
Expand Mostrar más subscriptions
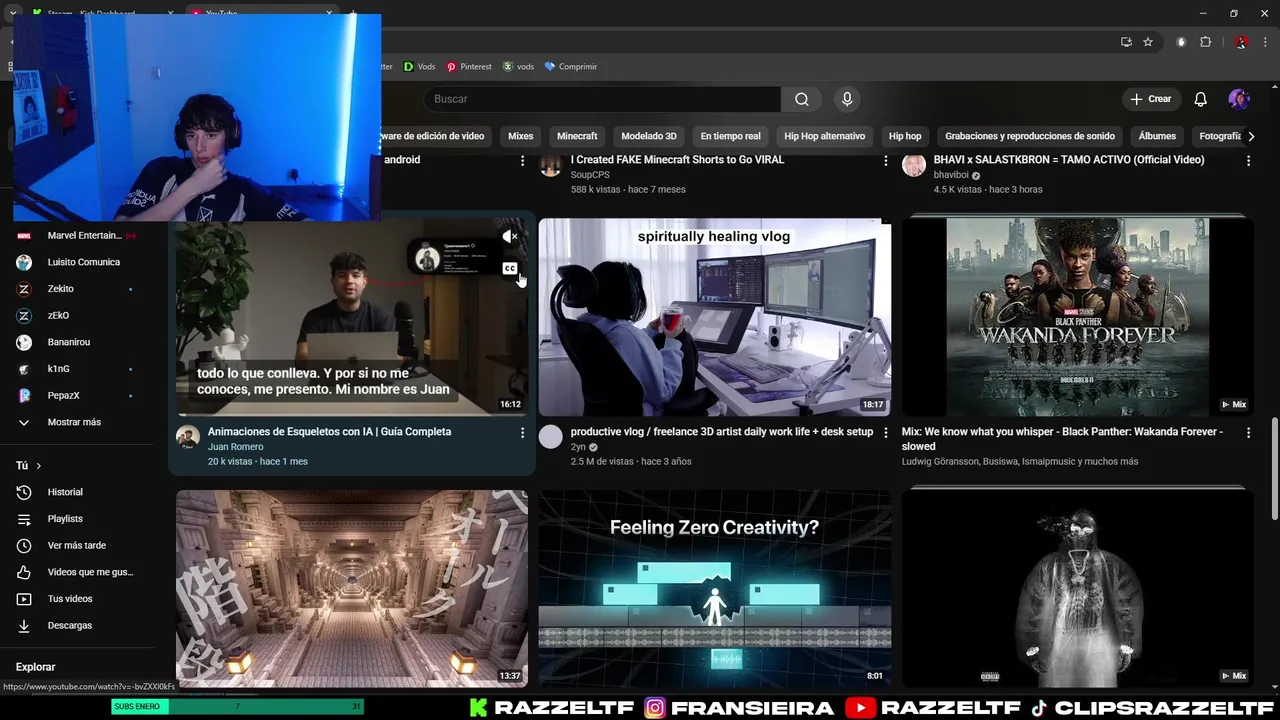[76, 422]
